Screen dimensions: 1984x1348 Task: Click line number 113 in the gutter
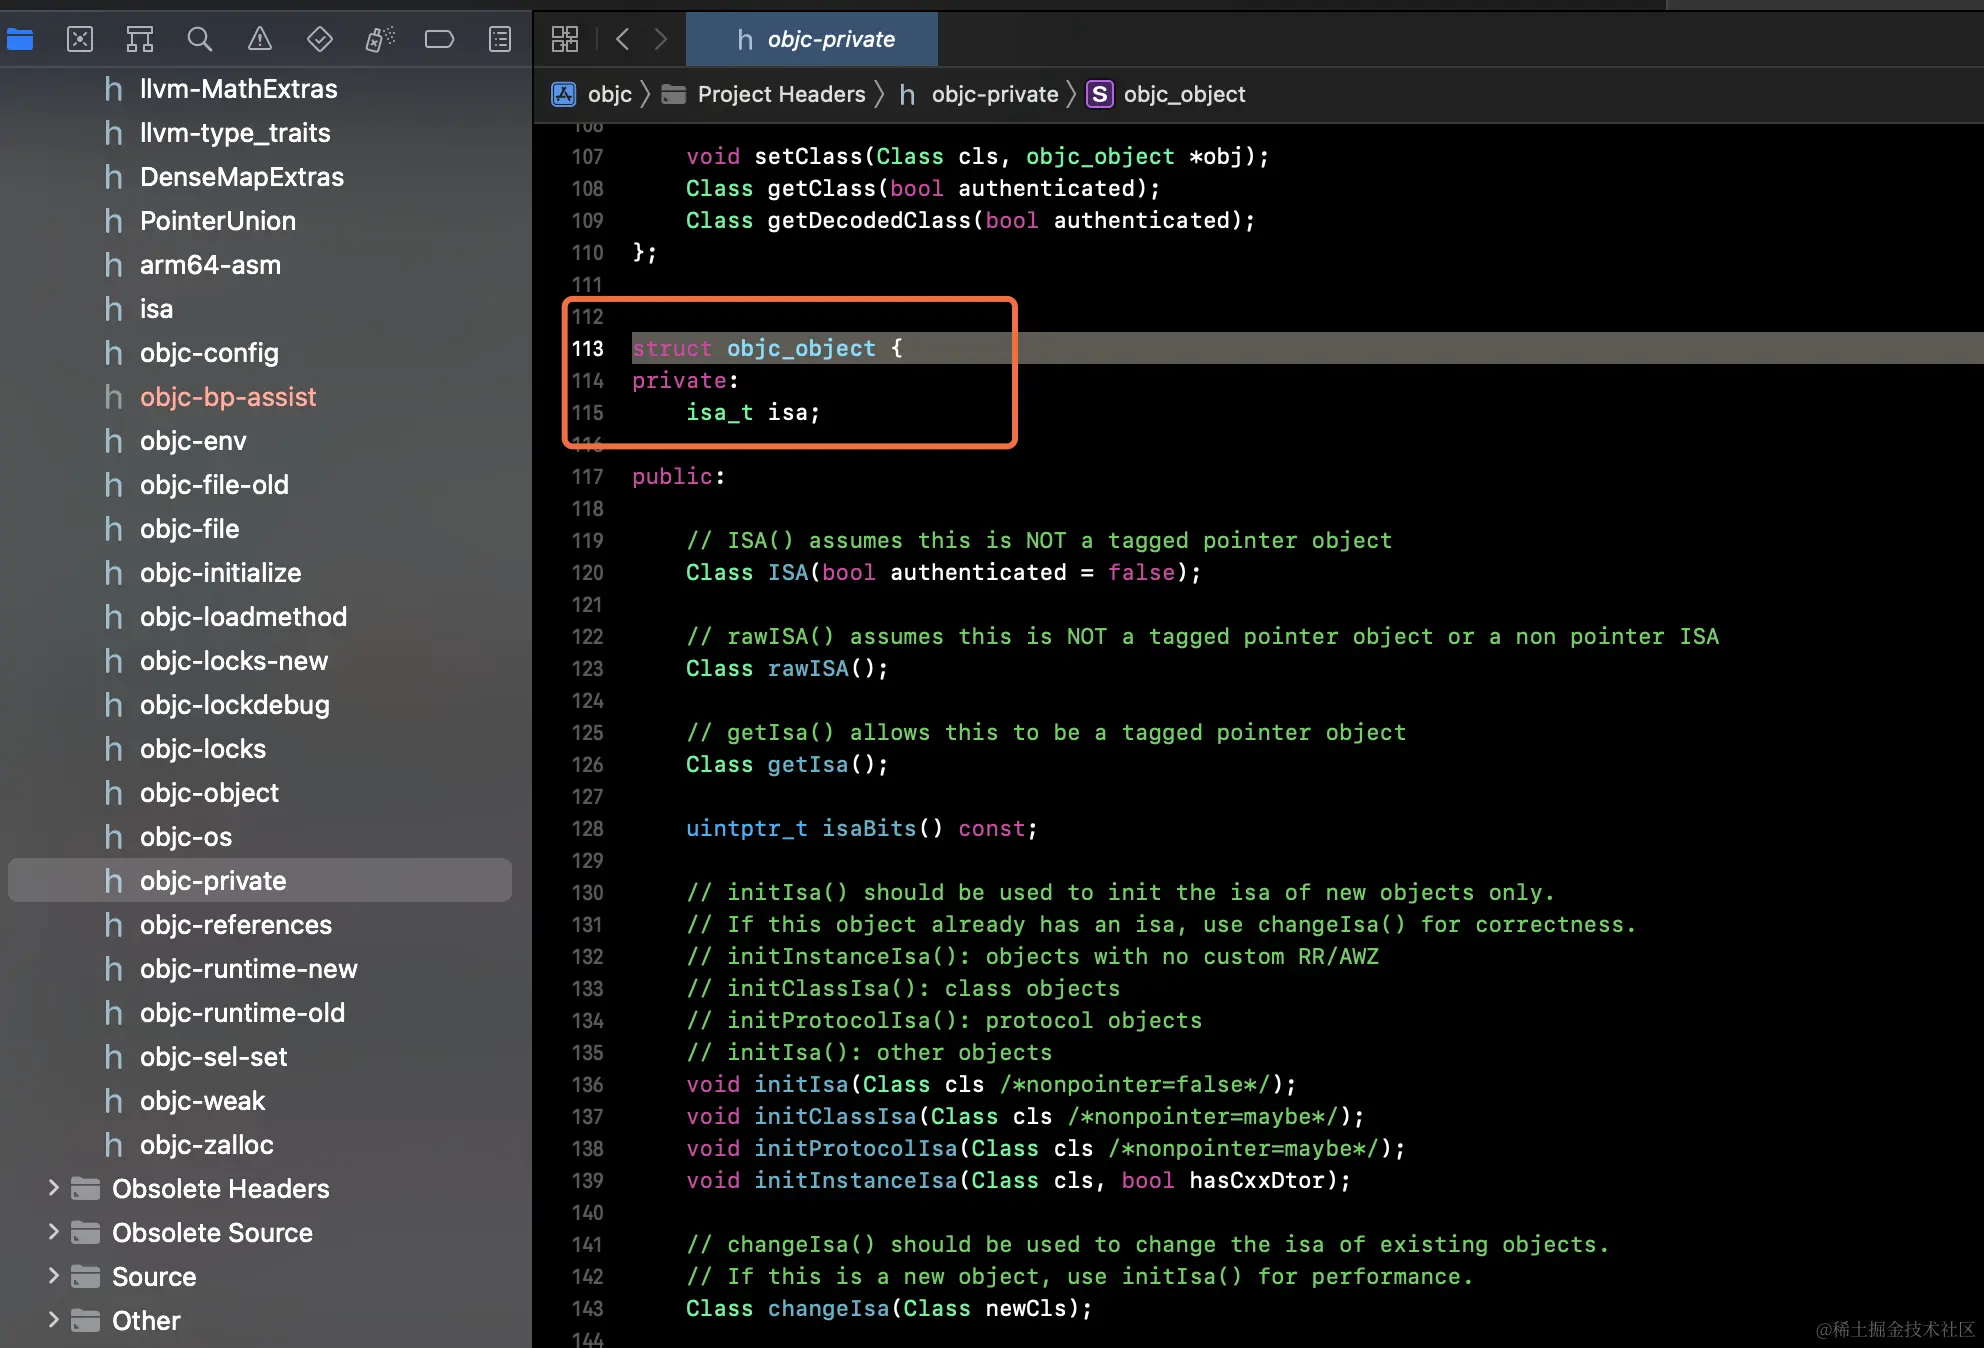click(588, 349)
